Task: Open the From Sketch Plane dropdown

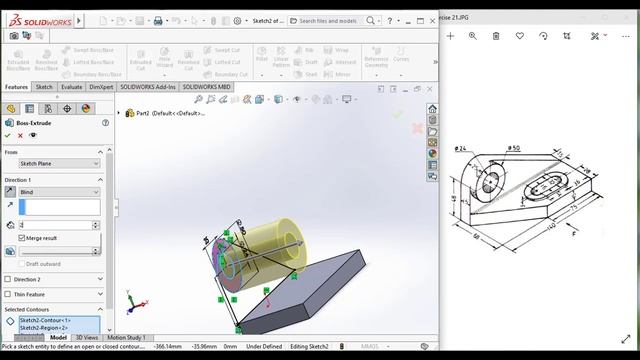Action: pos(59,163)
